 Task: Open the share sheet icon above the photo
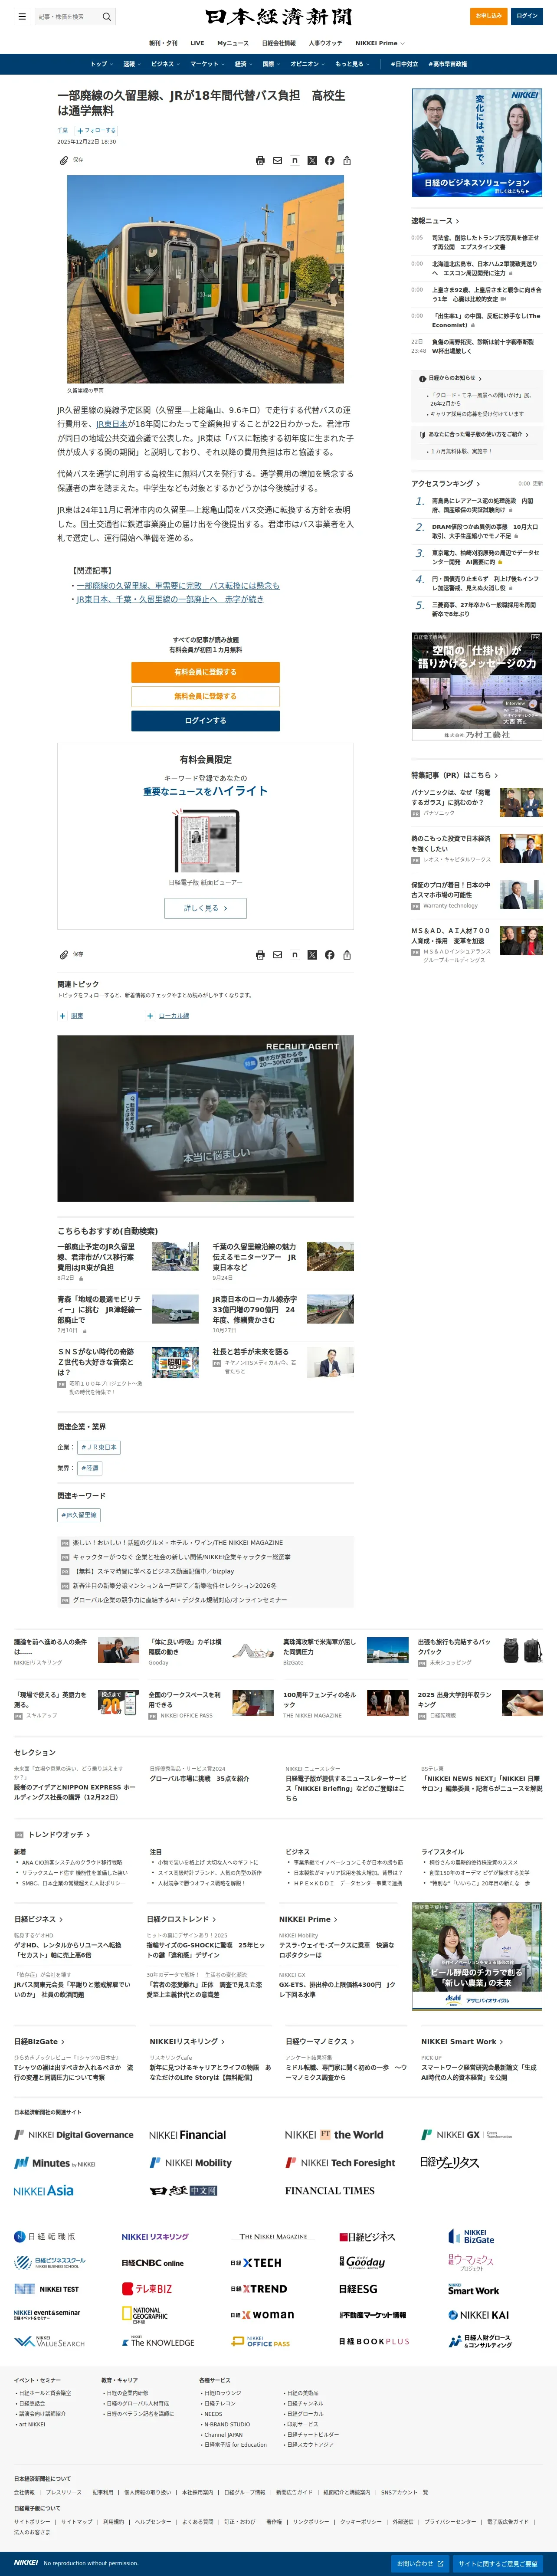(347, 160)
